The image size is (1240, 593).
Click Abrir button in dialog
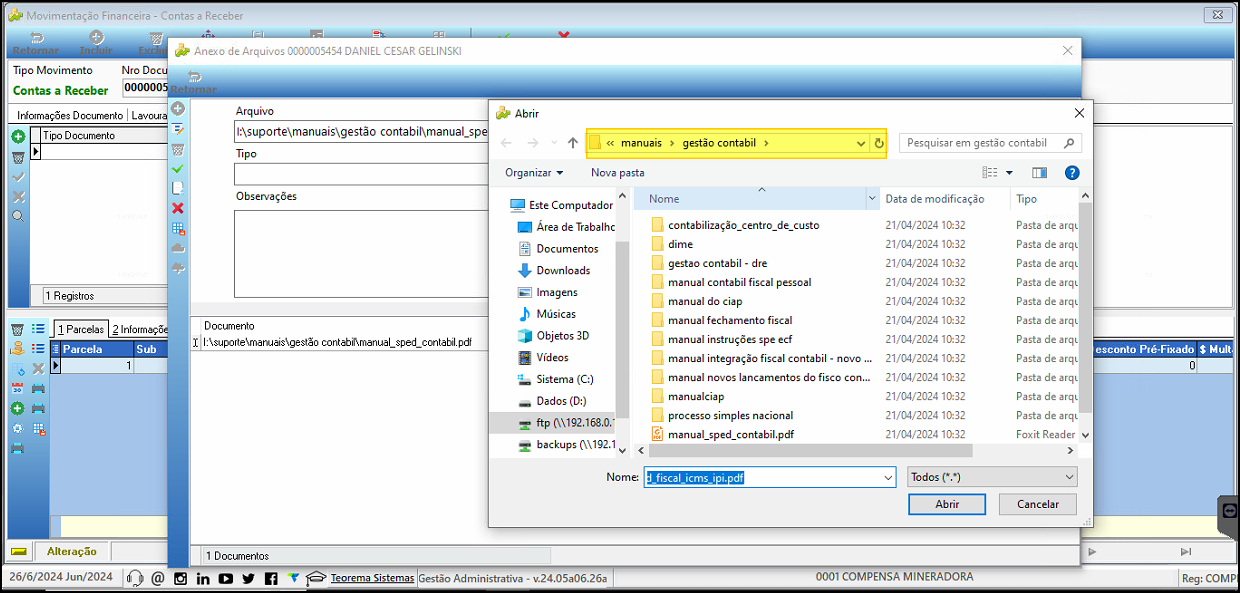(x=947, y=504)
